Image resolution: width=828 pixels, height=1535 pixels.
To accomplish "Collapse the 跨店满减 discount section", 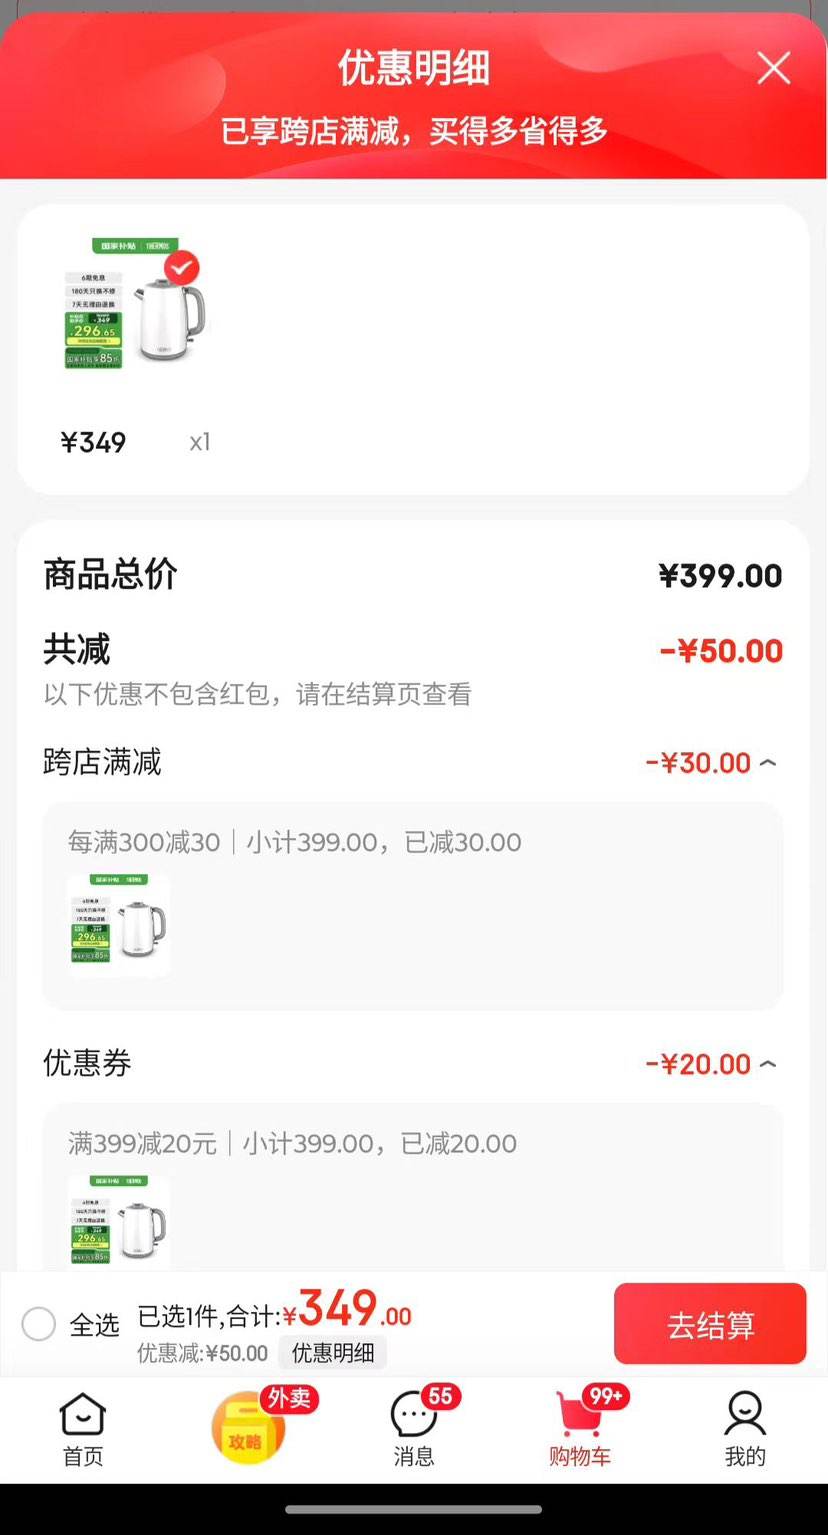I will click(x=768, y=763).
